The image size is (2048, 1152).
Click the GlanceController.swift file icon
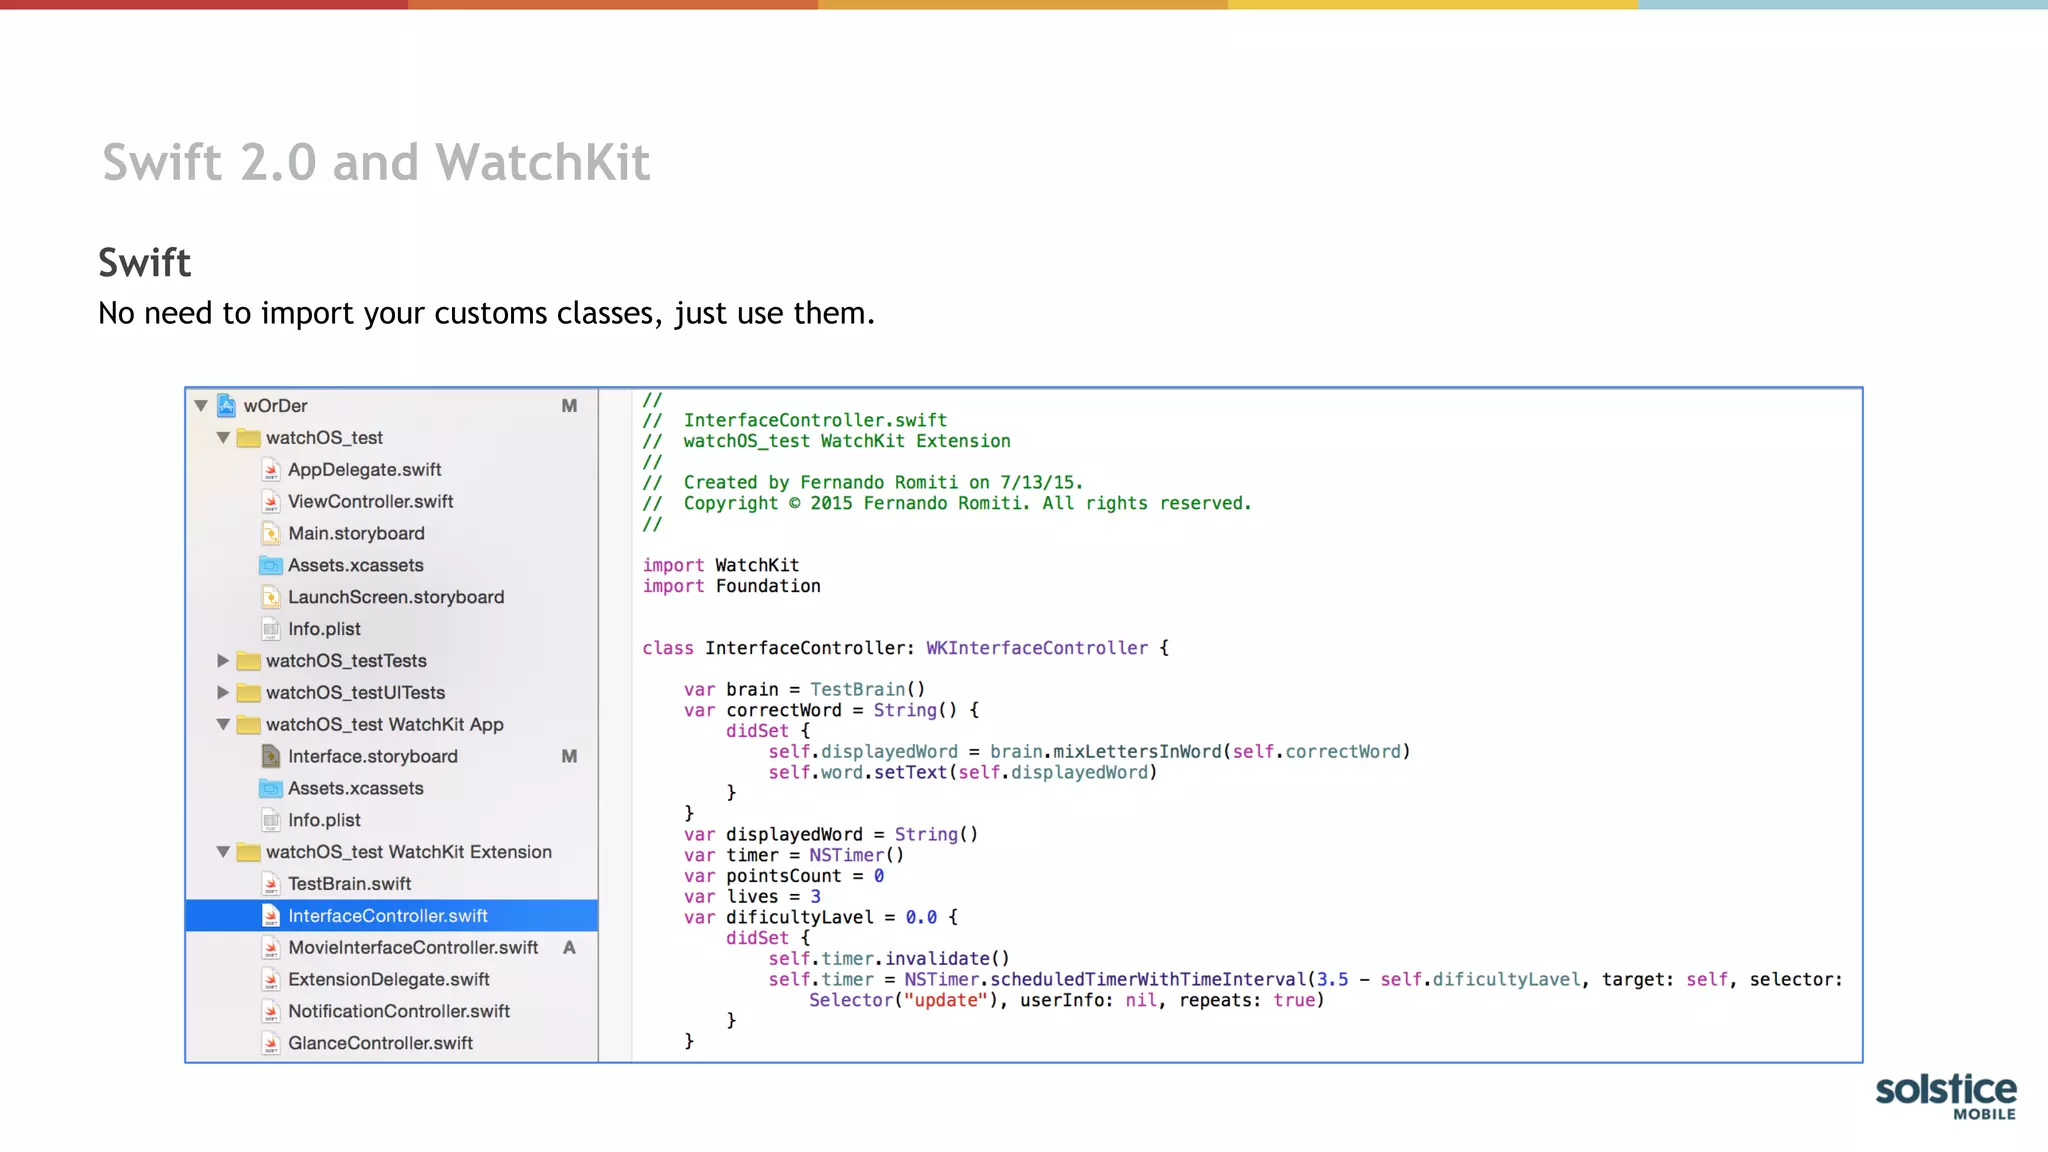pyautogui.click(x=271, y=1044)
